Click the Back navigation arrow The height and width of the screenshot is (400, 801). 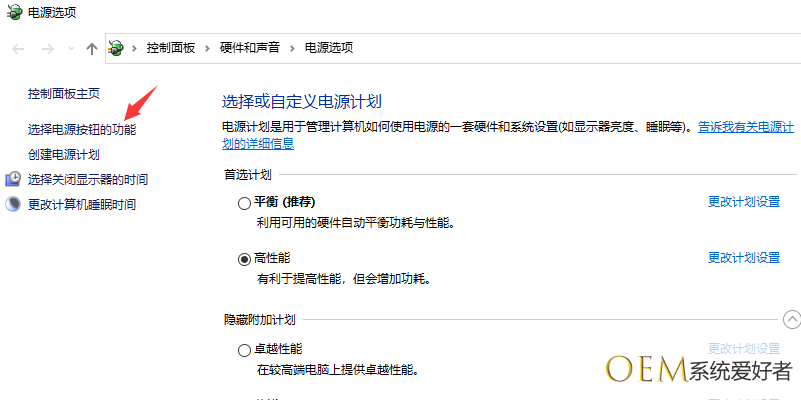18,48
